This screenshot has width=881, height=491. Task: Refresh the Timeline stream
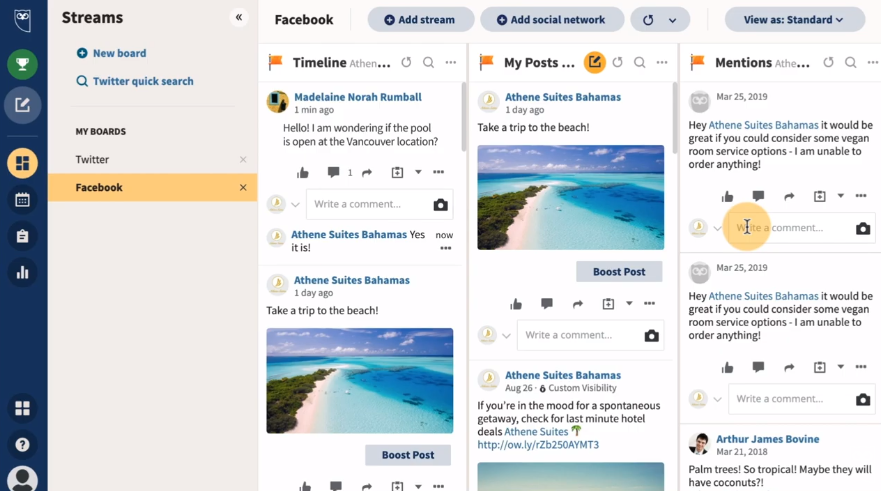pyautogui.click(x=406, y=62)
